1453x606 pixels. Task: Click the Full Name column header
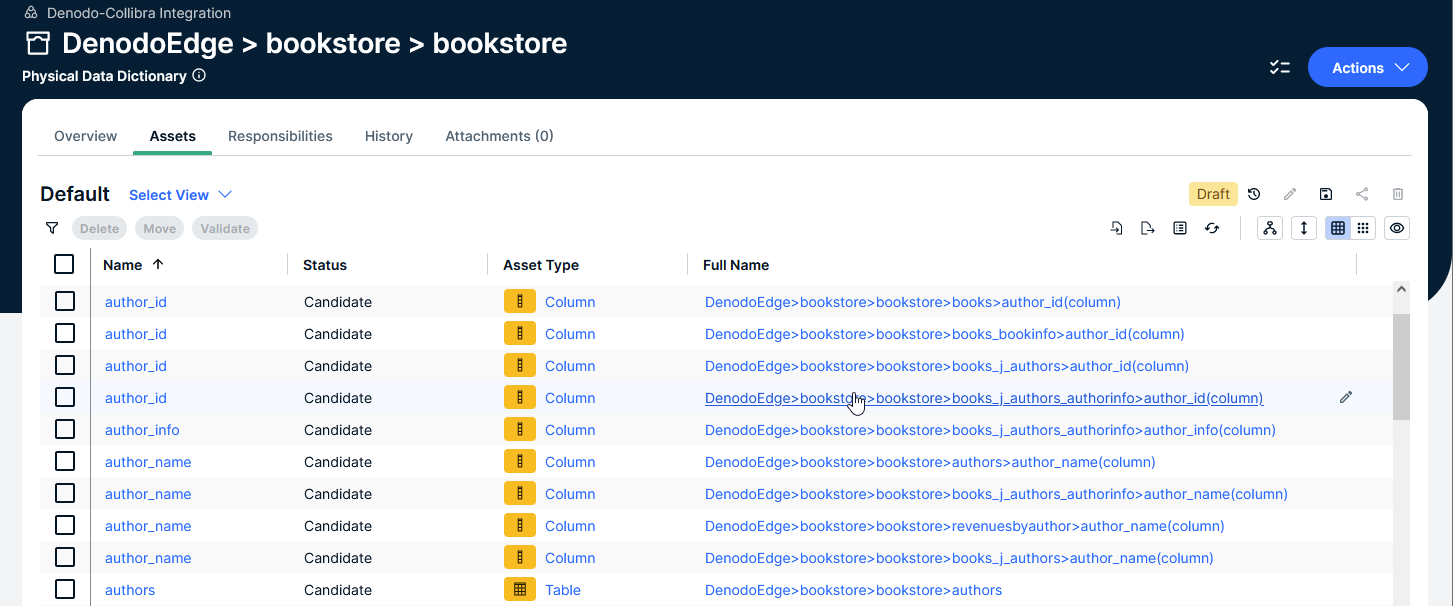pyautogui.click(x=736, y=265)
